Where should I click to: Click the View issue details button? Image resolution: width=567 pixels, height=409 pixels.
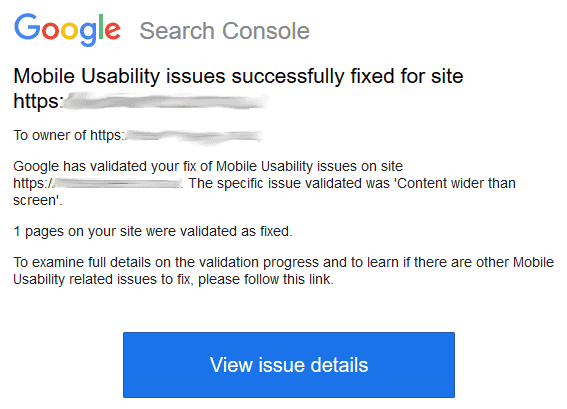pyautogui.click(x=289, y=365)
